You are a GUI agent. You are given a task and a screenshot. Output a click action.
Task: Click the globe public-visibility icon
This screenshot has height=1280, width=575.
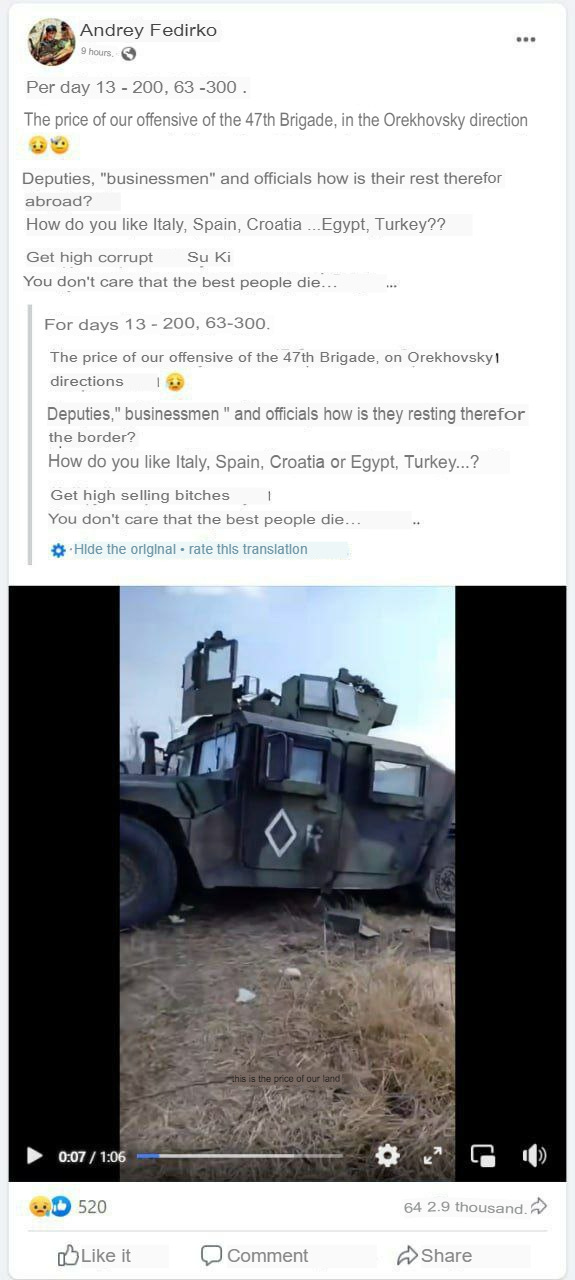click(x=128, y=54)
